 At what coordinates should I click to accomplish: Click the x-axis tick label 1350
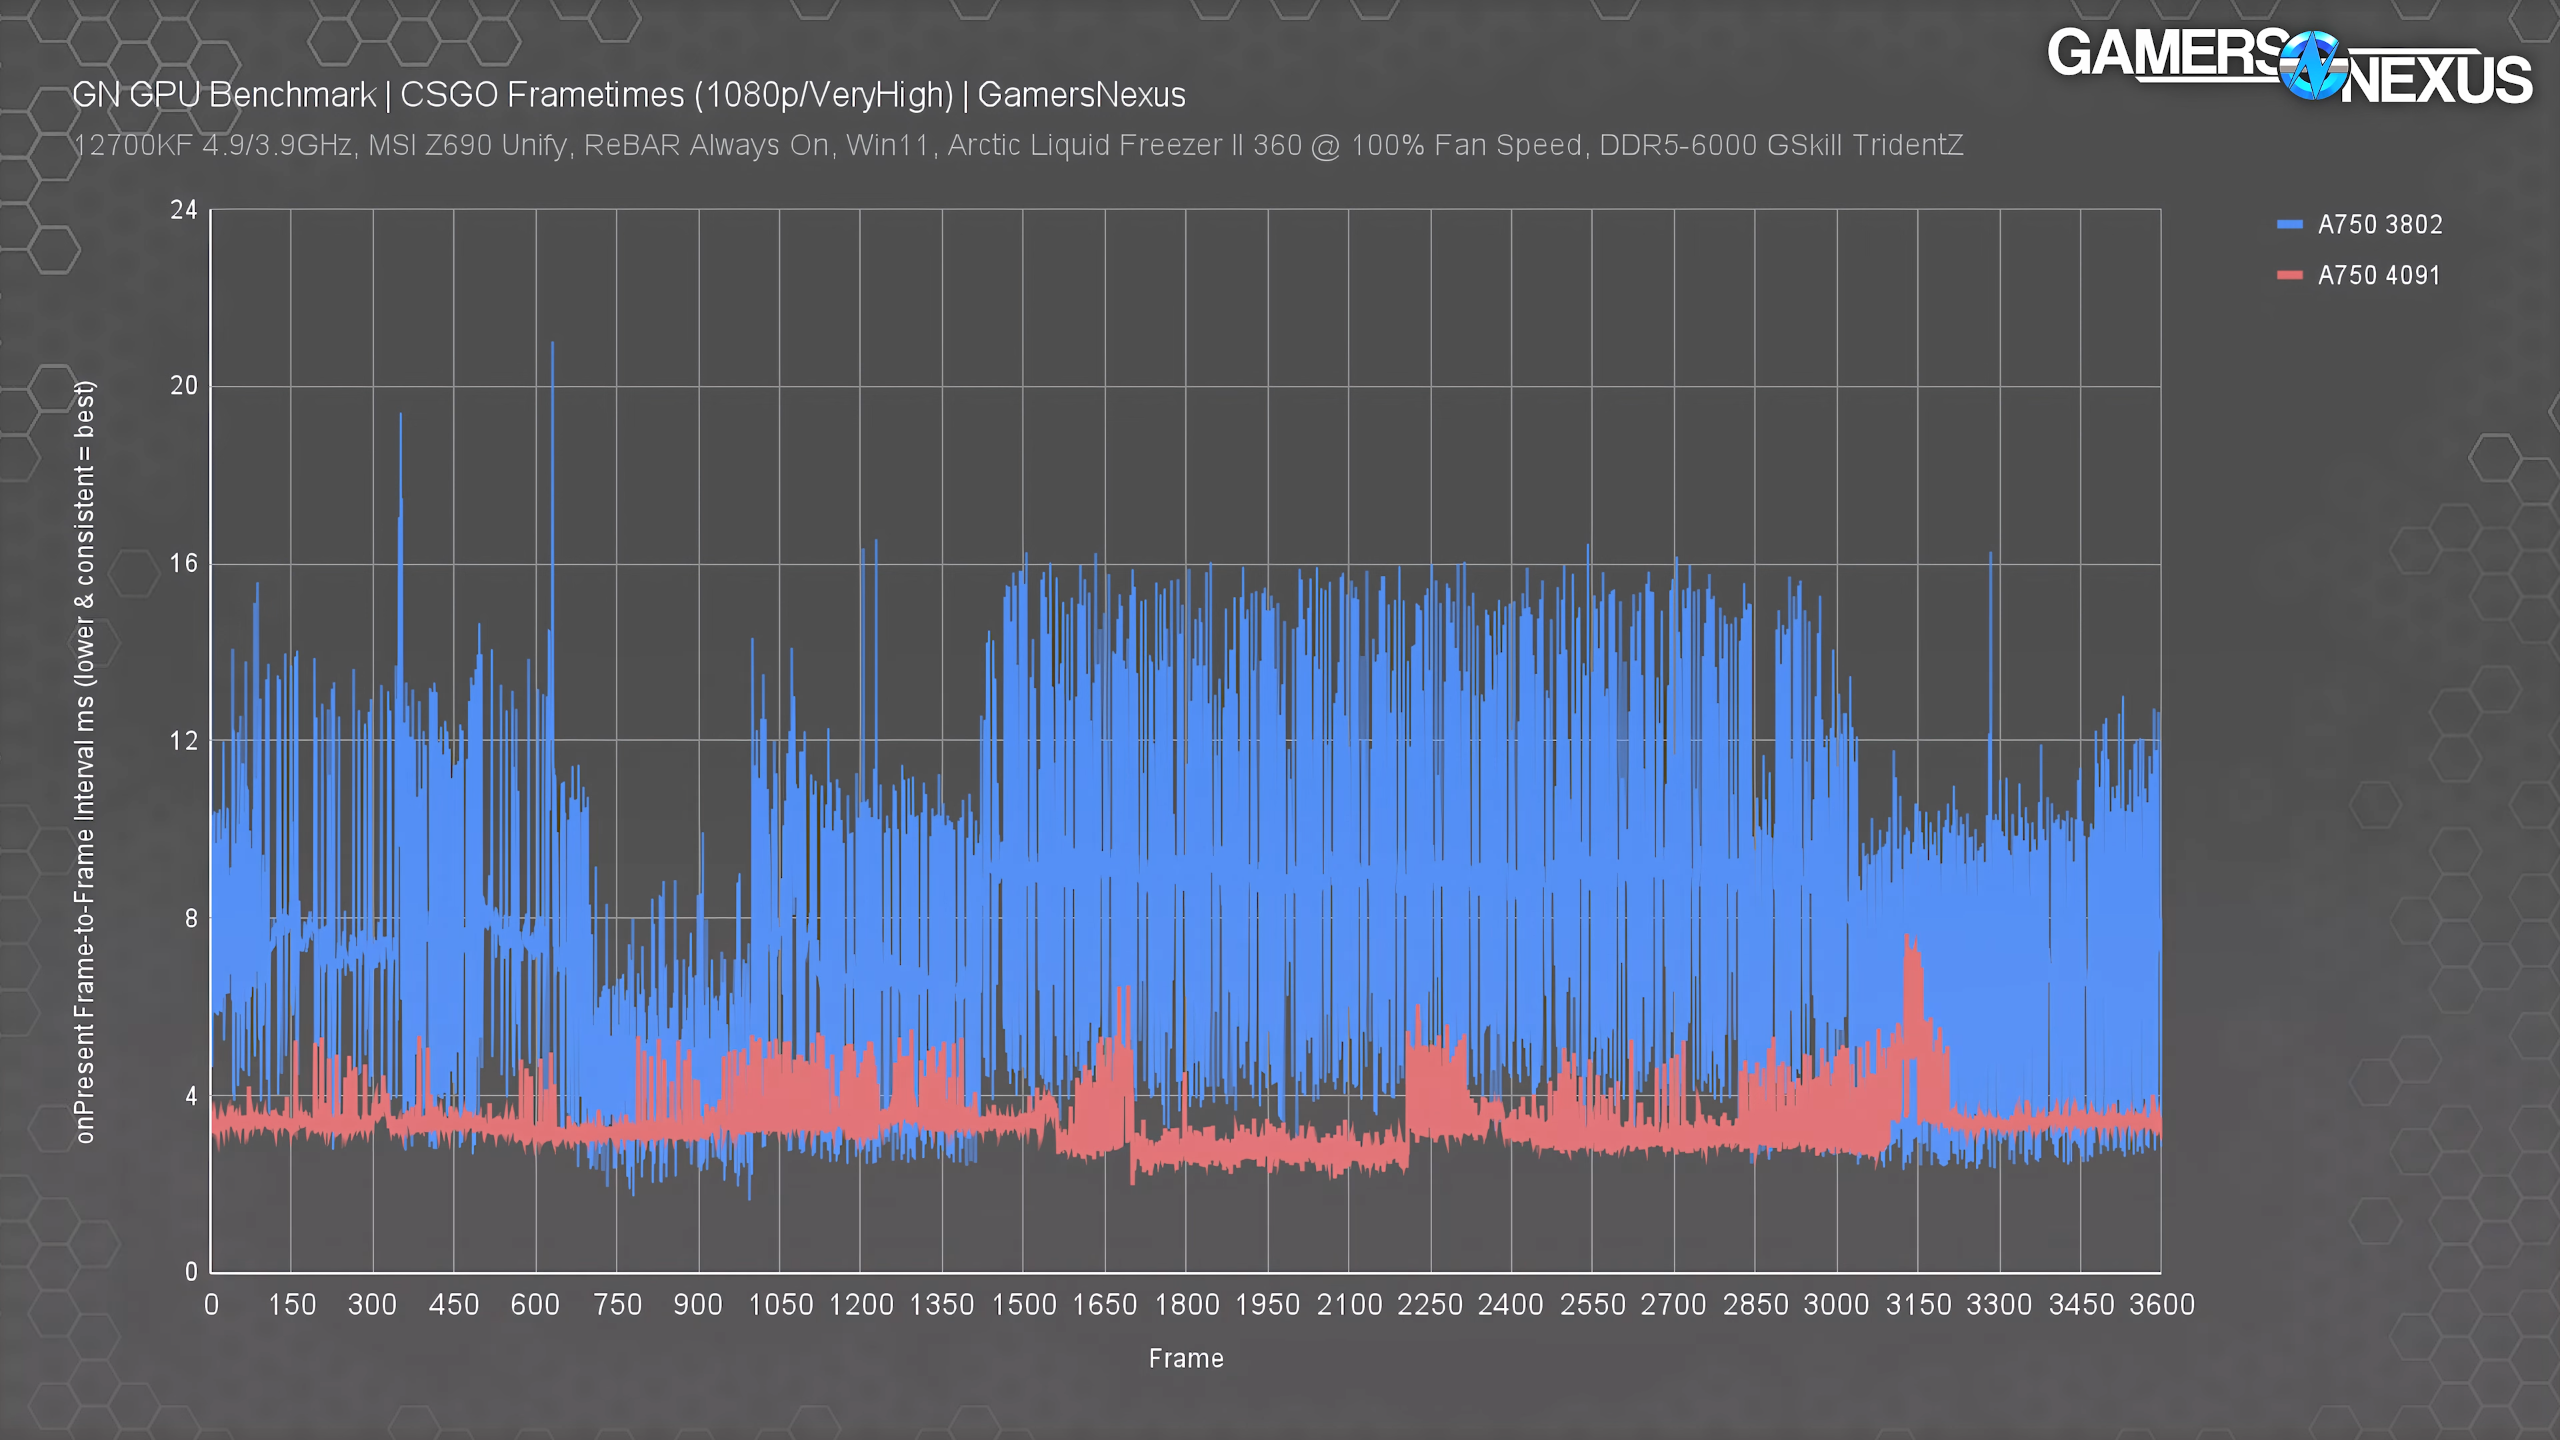(x=942, y=1304)
